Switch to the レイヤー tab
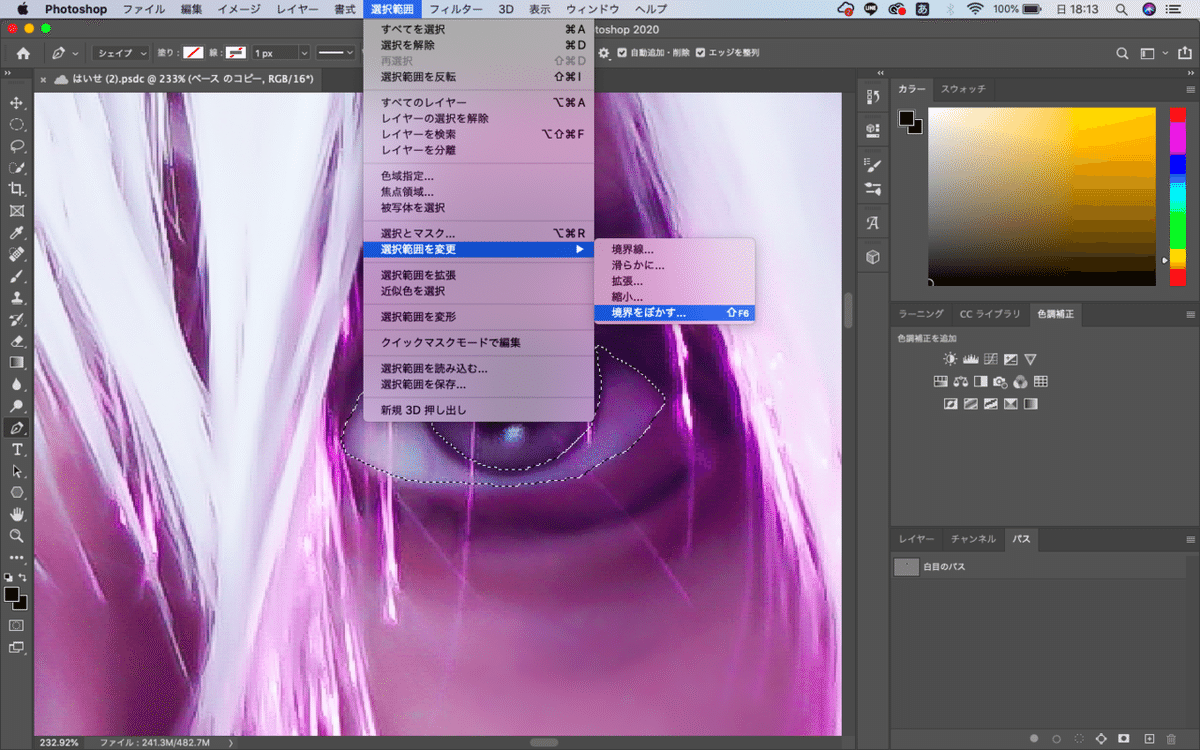The image size is (1200, 750). (916, 539)
